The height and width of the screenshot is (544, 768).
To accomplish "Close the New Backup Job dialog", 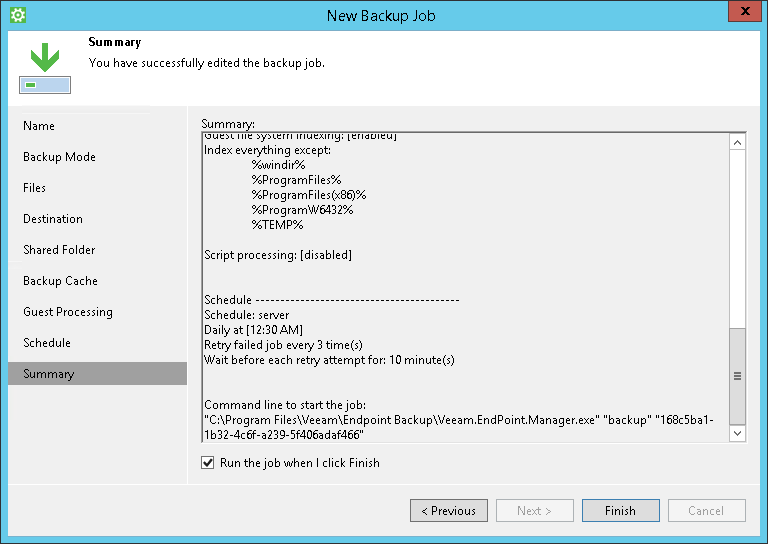I will click(x=741, y=14).
